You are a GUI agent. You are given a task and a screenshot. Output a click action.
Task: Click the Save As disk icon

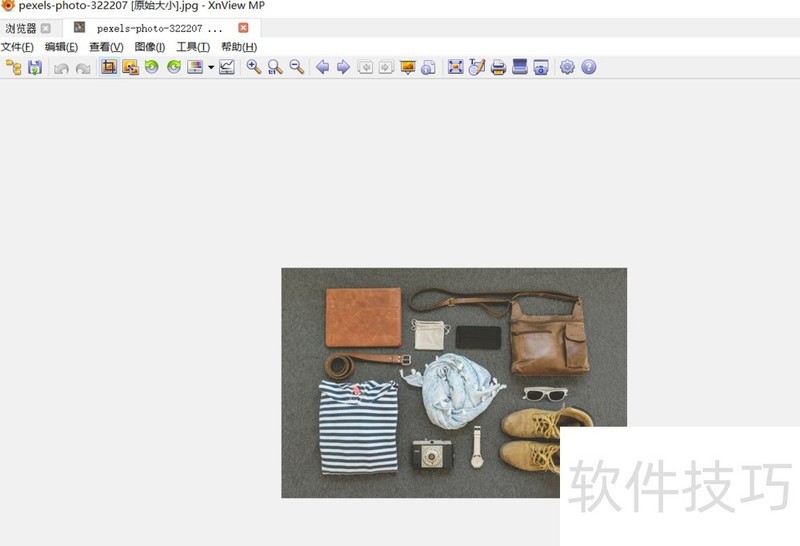[35, 67]
